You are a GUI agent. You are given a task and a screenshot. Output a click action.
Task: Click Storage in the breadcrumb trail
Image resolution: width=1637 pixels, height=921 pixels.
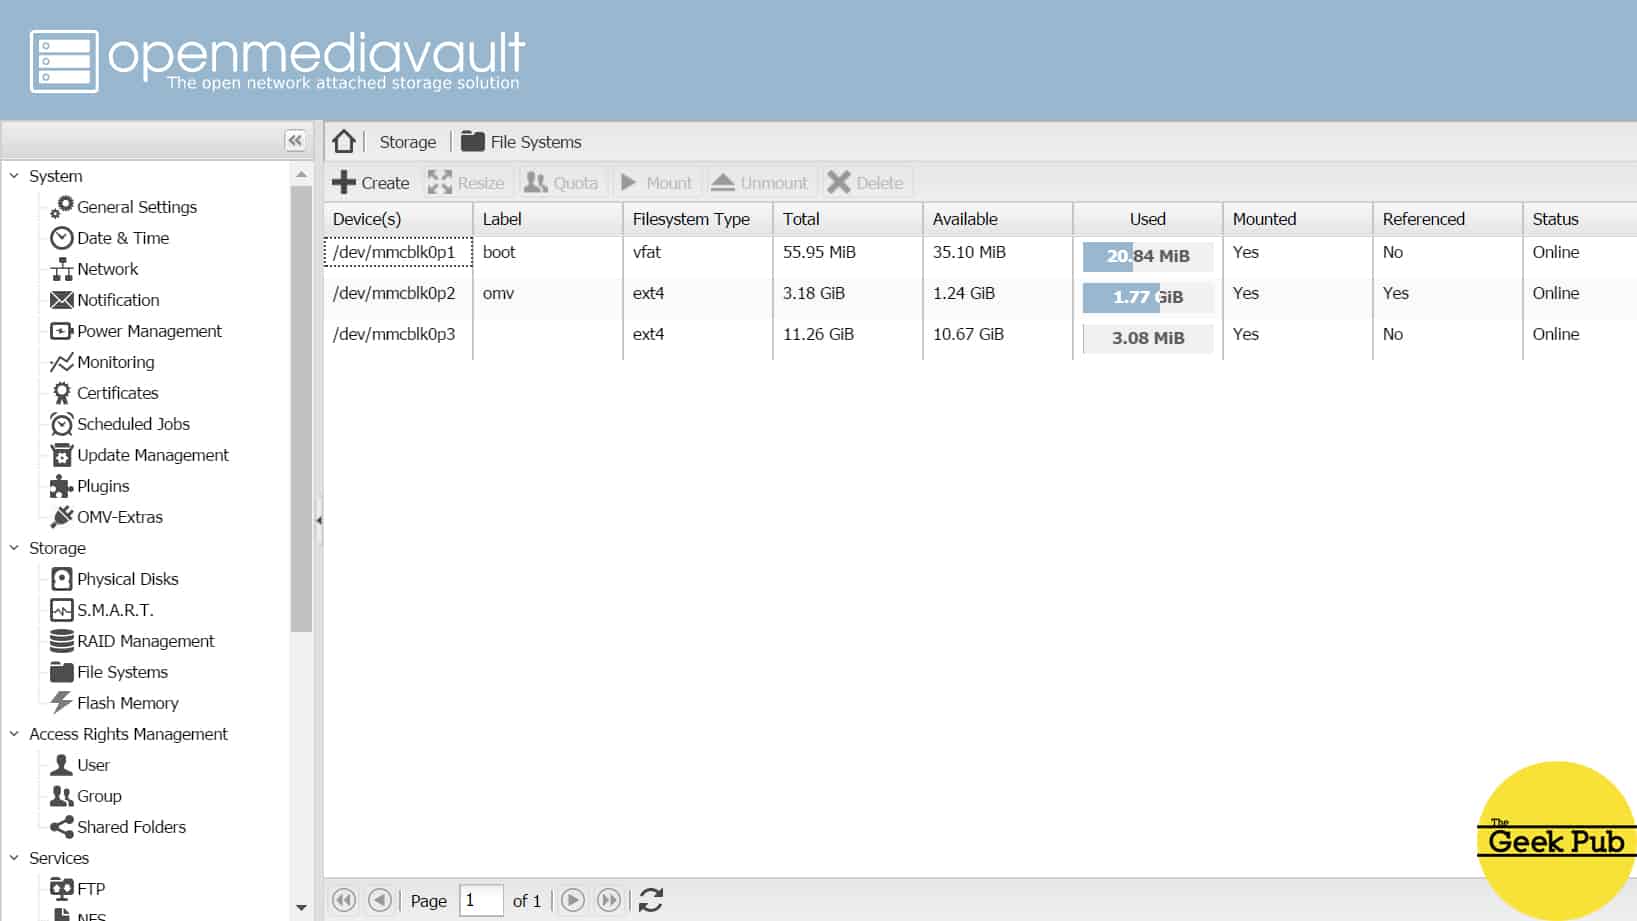click(406, 141)
